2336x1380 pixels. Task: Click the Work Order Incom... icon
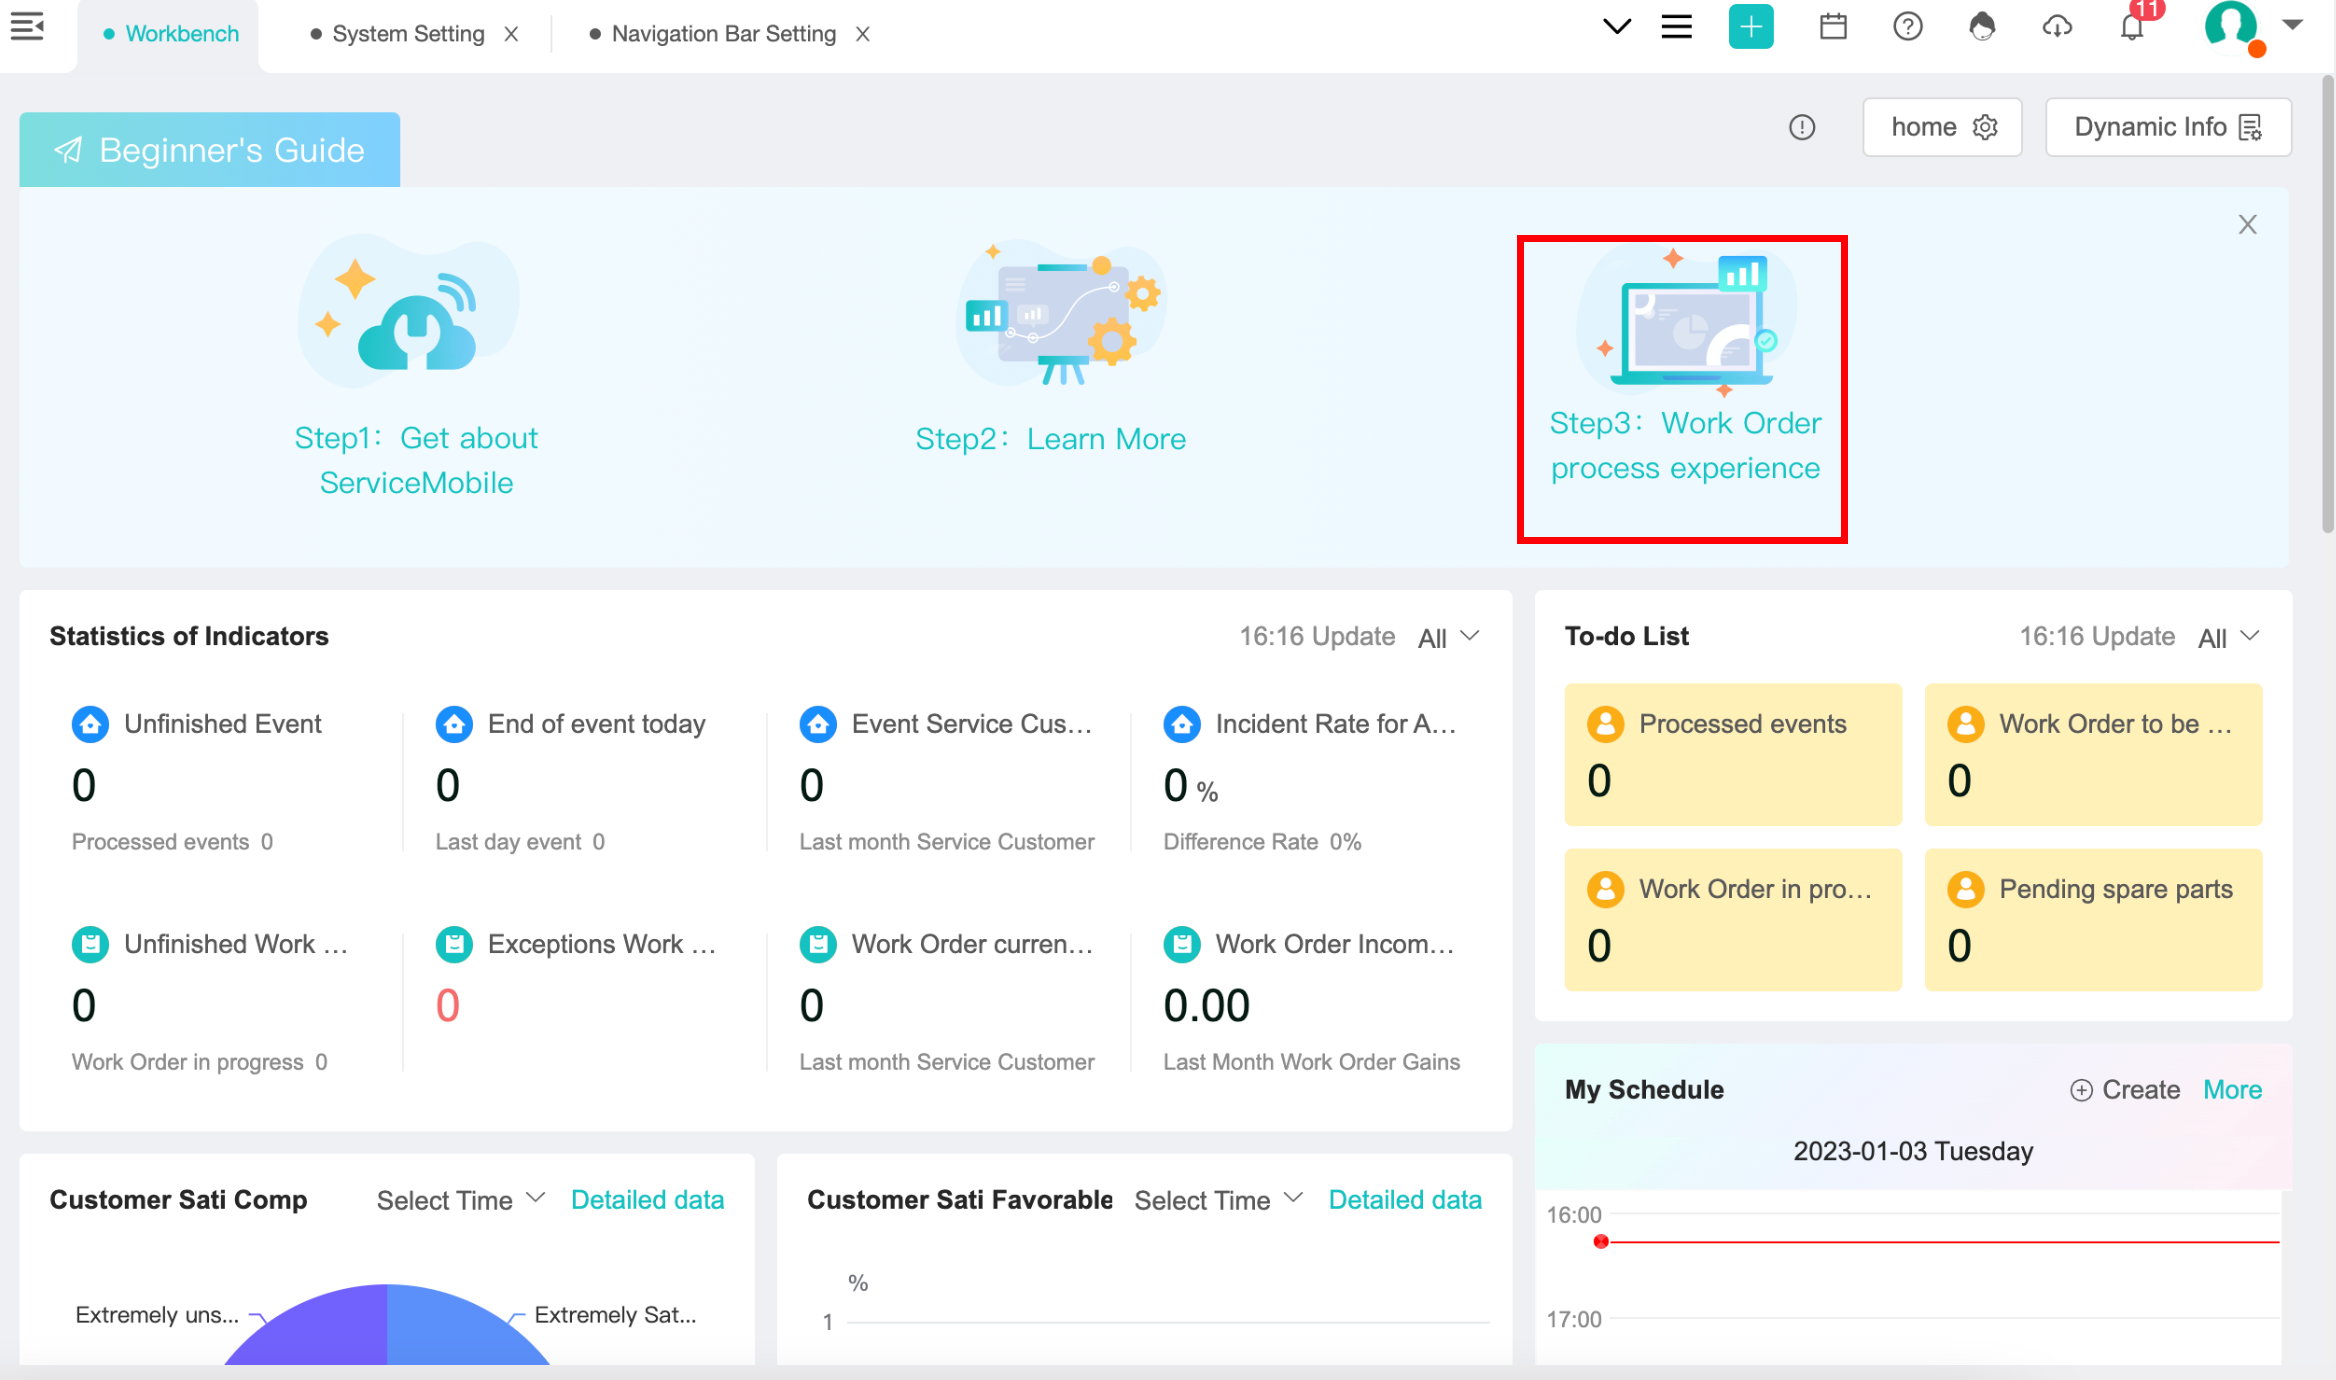pyautogui.click(x=1182, y=944)
